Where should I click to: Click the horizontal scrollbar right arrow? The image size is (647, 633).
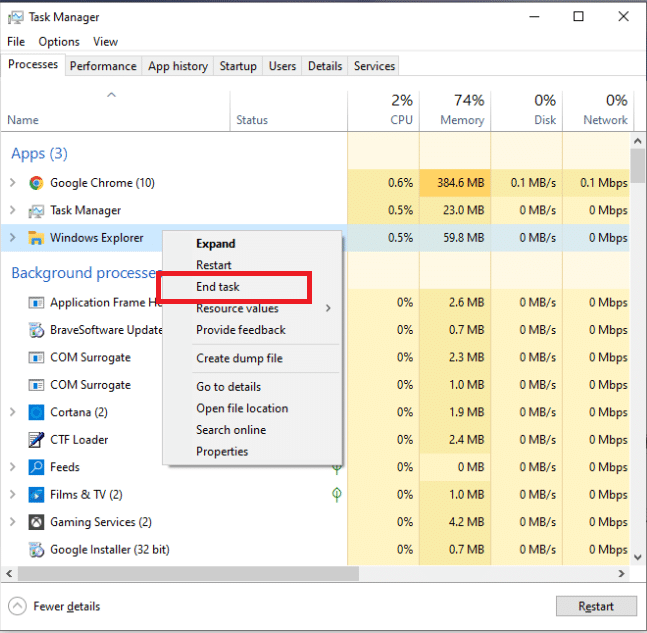click(x=621, y=574)
